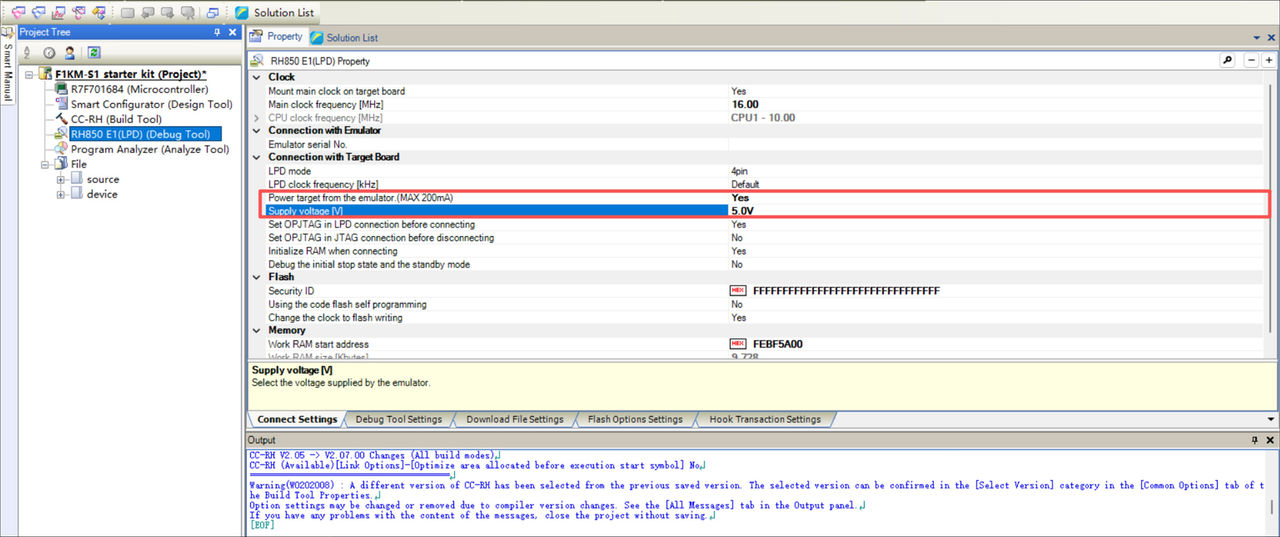The width and height of the screenshot is (1280, 537).
Task: Collapse all categories with minus button
Action: pos(1253,60)
